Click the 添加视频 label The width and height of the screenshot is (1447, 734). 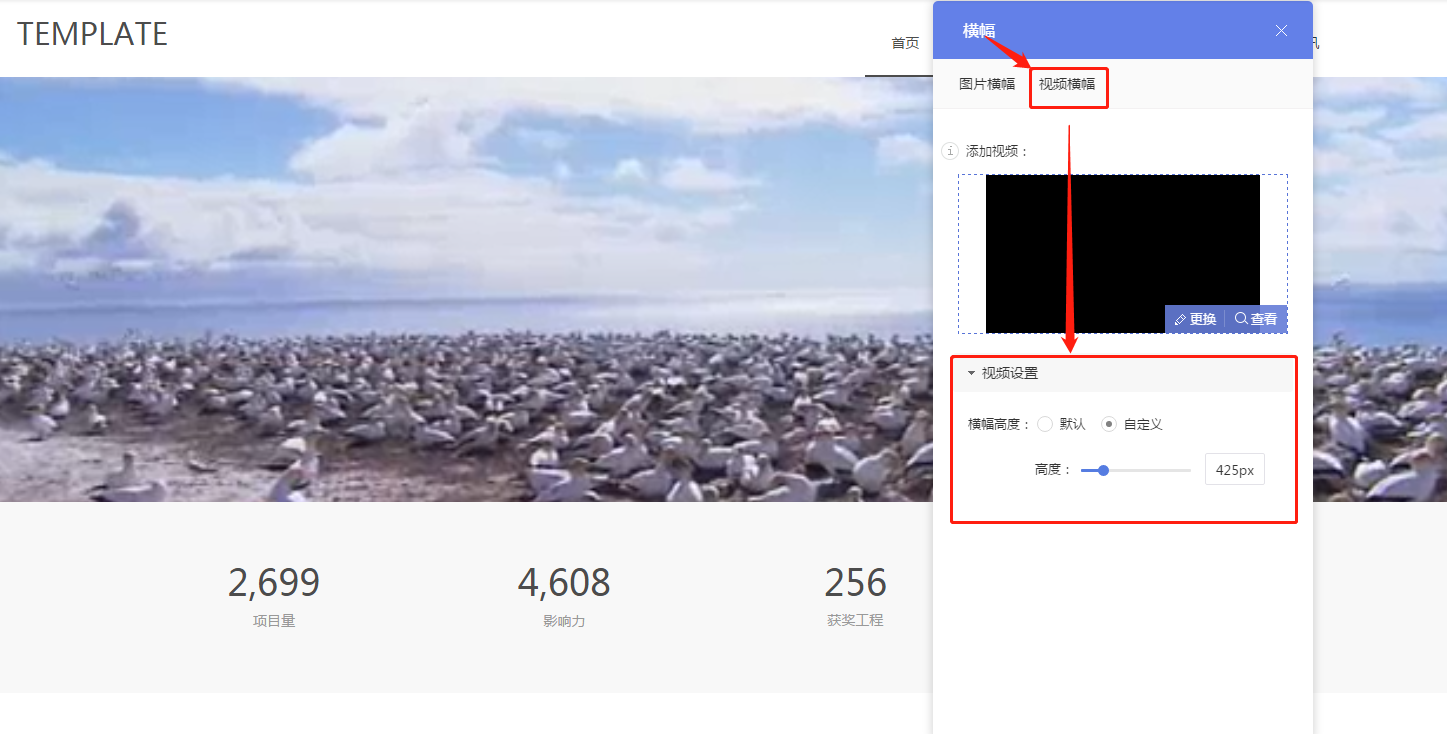pyautogui.click(x=997, y=151)
